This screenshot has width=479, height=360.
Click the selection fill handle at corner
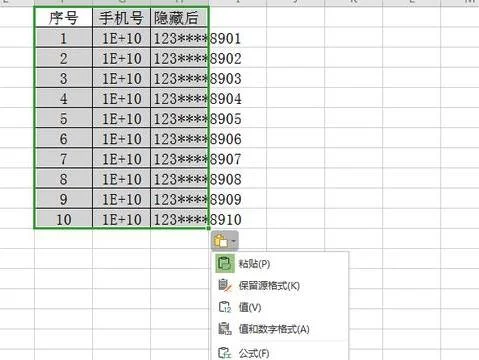(209, 228)
